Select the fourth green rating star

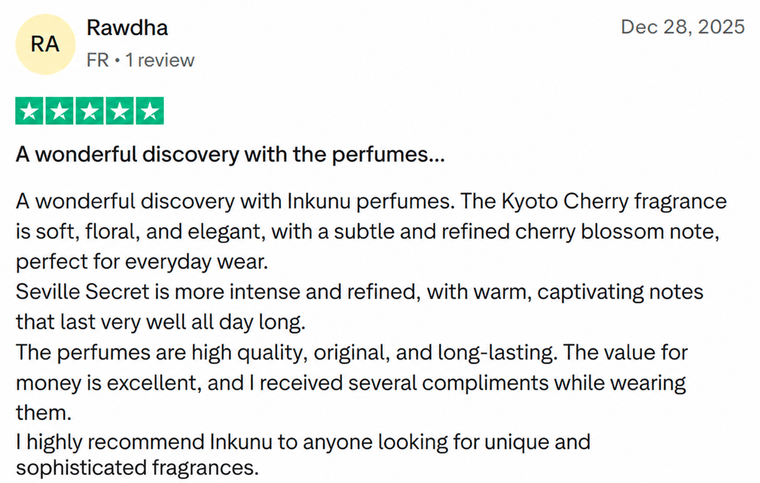pos(120,111)
